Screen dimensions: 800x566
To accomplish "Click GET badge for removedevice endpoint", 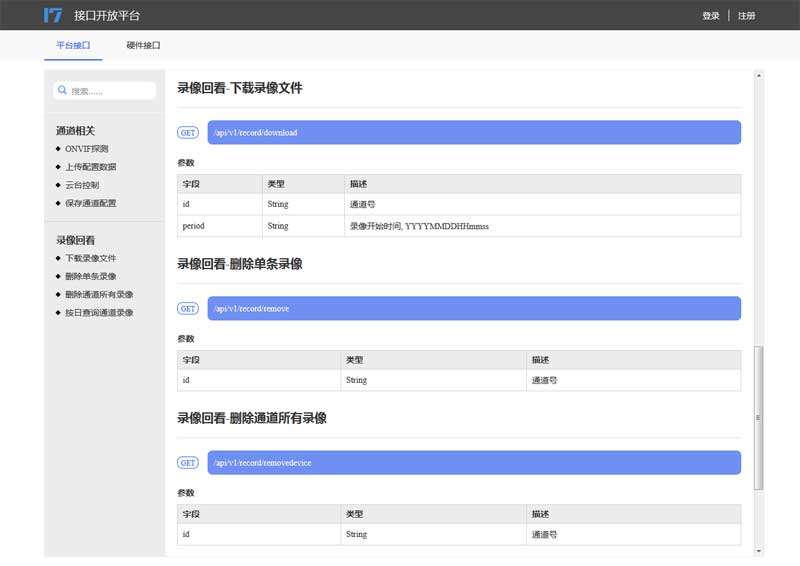I will [x=187, y=463].
